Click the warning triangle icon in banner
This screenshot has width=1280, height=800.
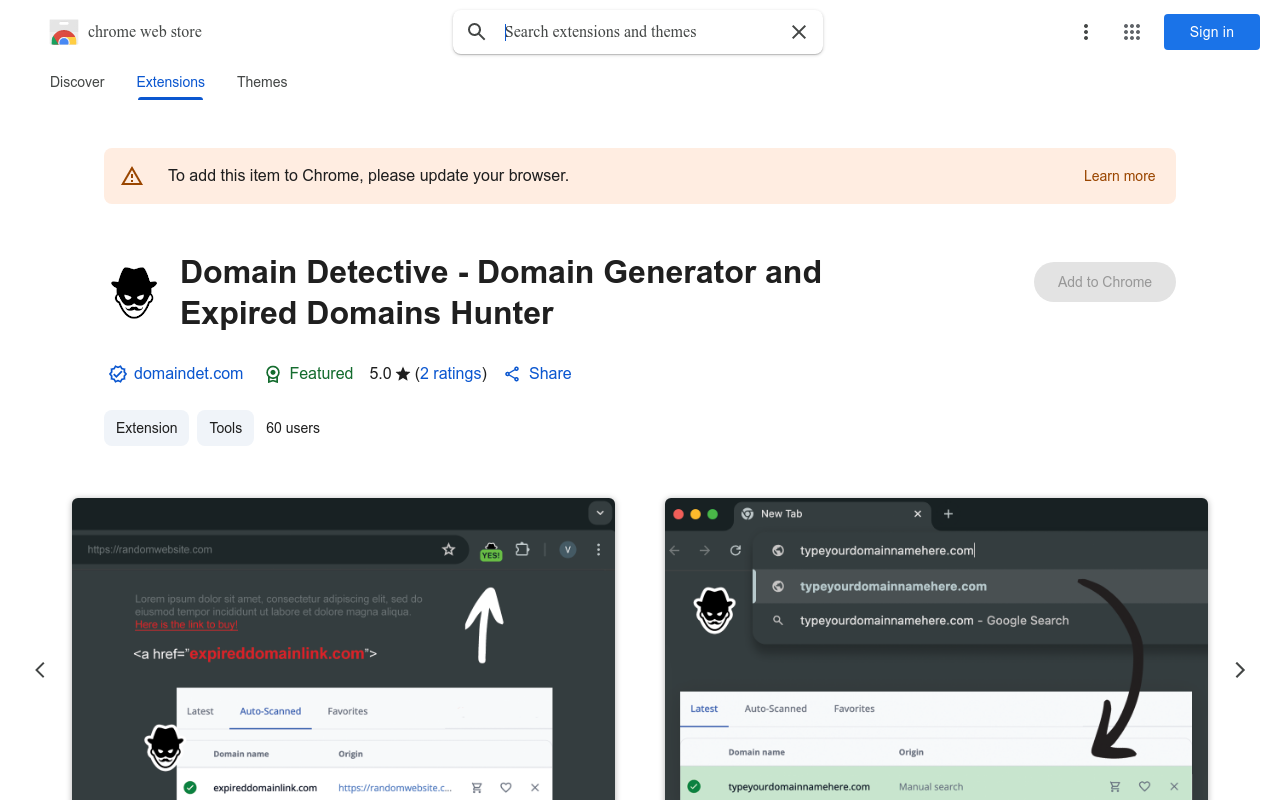tap(132, 176)
